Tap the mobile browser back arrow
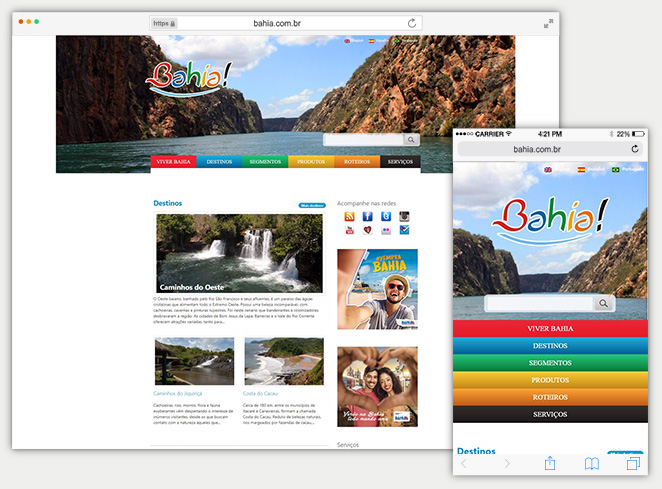 (x=464, y=464)
